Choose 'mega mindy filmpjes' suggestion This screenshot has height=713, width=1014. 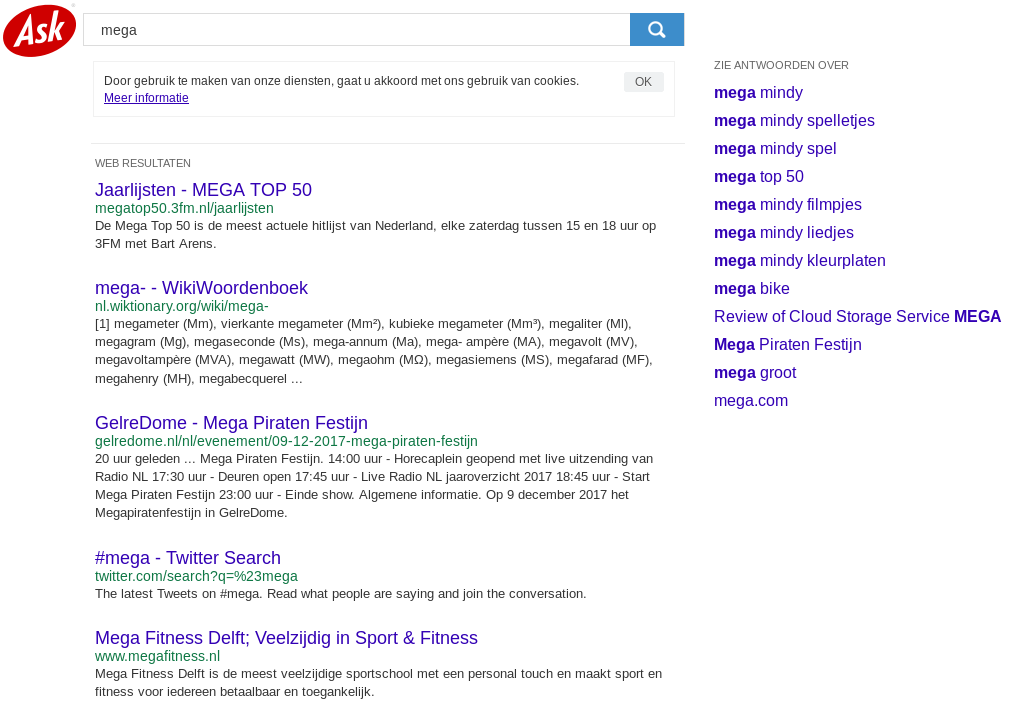(787, 205)
